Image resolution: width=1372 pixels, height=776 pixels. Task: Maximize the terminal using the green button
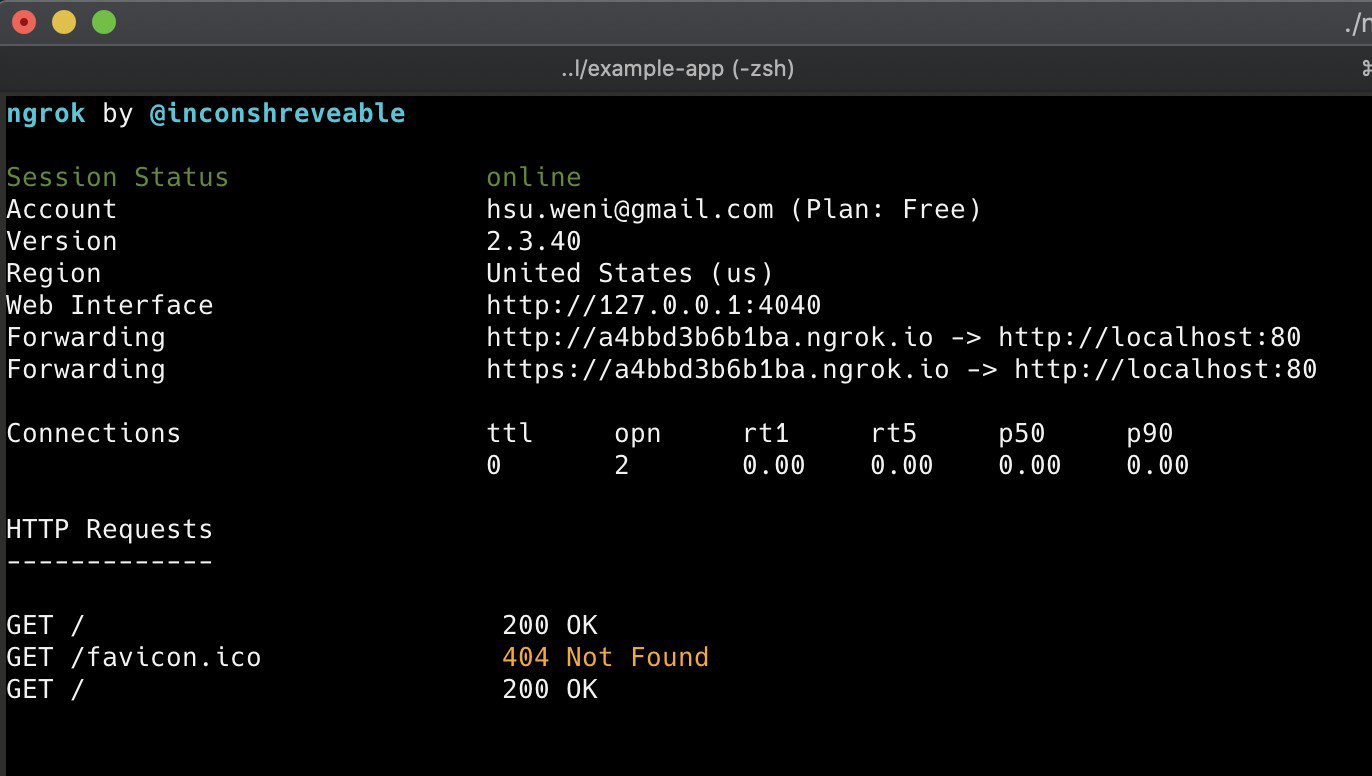104,22
